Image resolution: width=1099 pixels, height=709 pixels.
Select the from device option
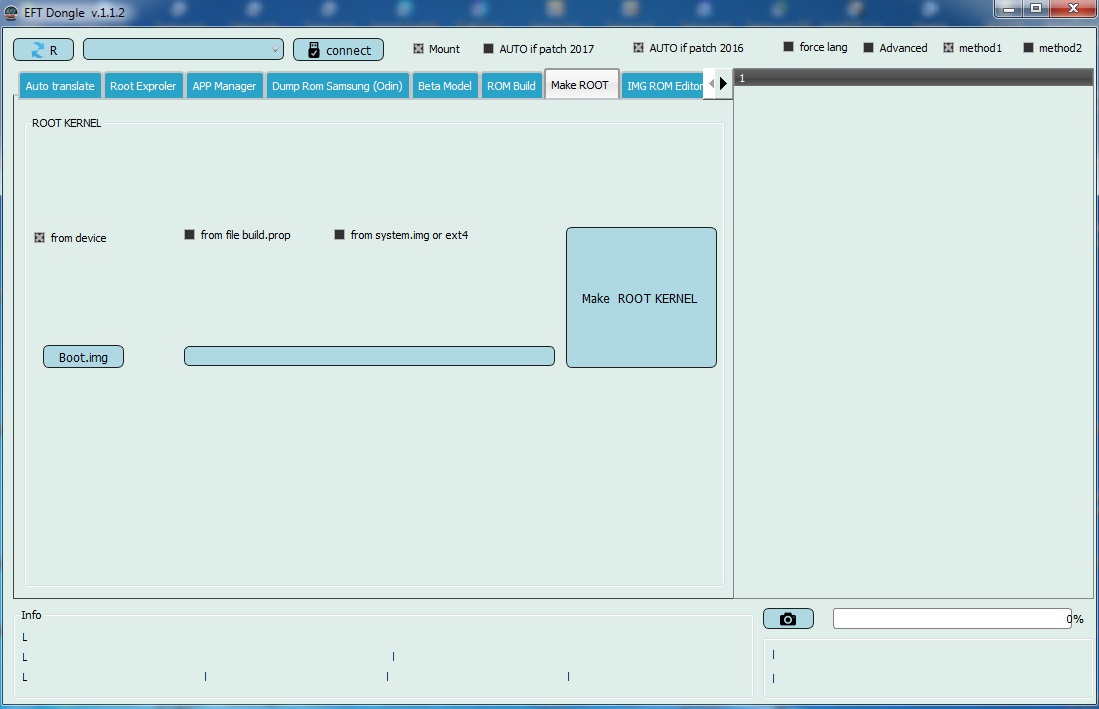tap(70, 238)
